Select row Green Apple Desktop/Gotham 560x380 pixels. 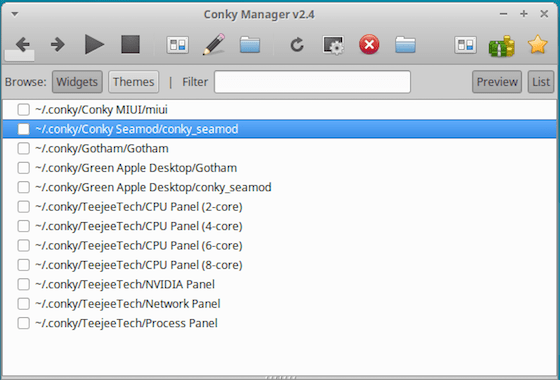280,168
